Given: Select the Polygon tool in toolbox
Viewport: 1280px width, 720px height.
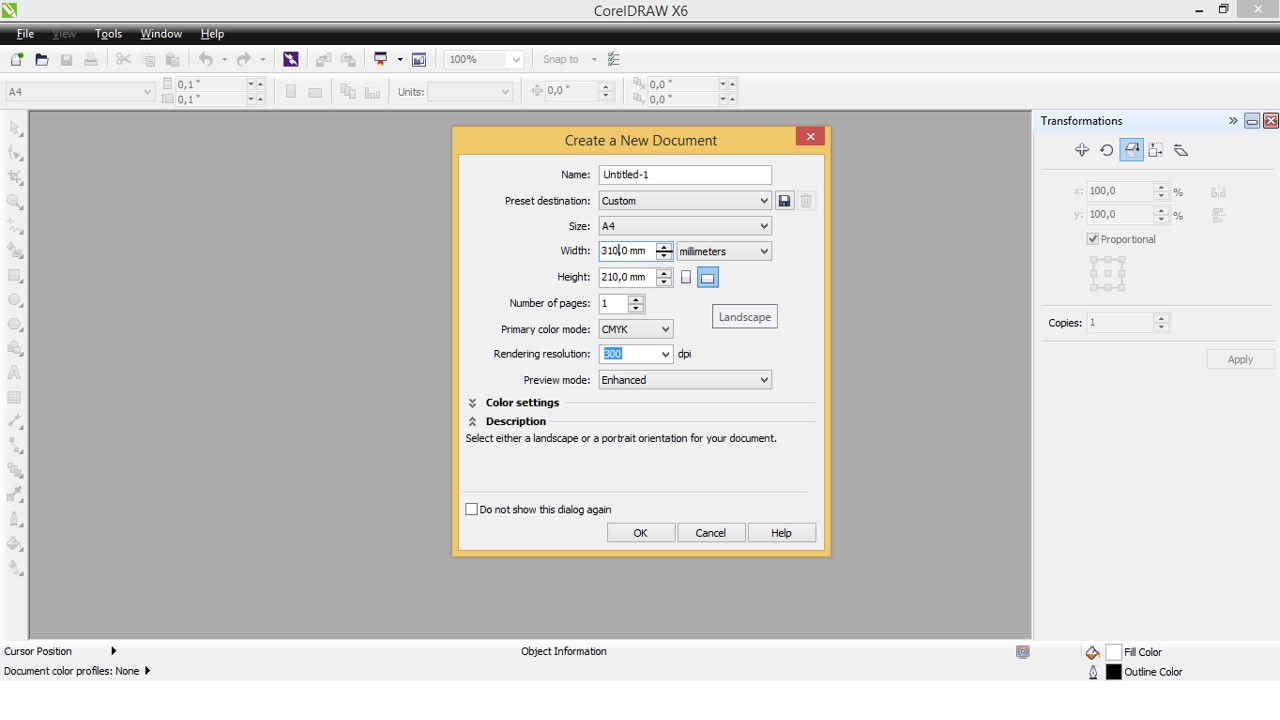Looking at the screenshot, I should 15,324.
